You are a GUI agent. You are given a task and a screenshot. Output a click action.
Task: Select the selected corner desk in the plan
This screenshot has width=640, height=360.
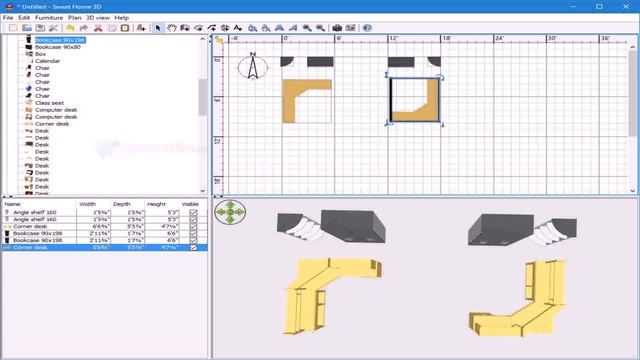(415, 100)
